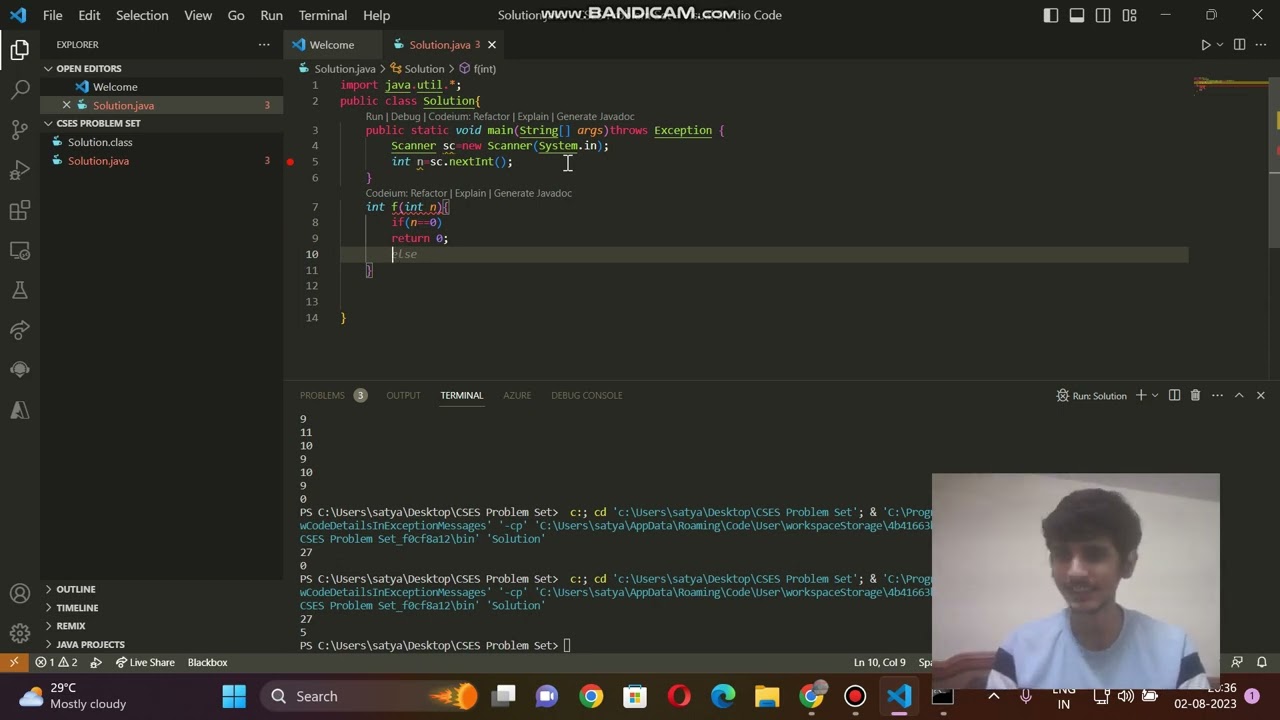Viewport: 1280px width, 720px height.
Task: Toggle bottom Panel visibility
Action: [1077, 15]
